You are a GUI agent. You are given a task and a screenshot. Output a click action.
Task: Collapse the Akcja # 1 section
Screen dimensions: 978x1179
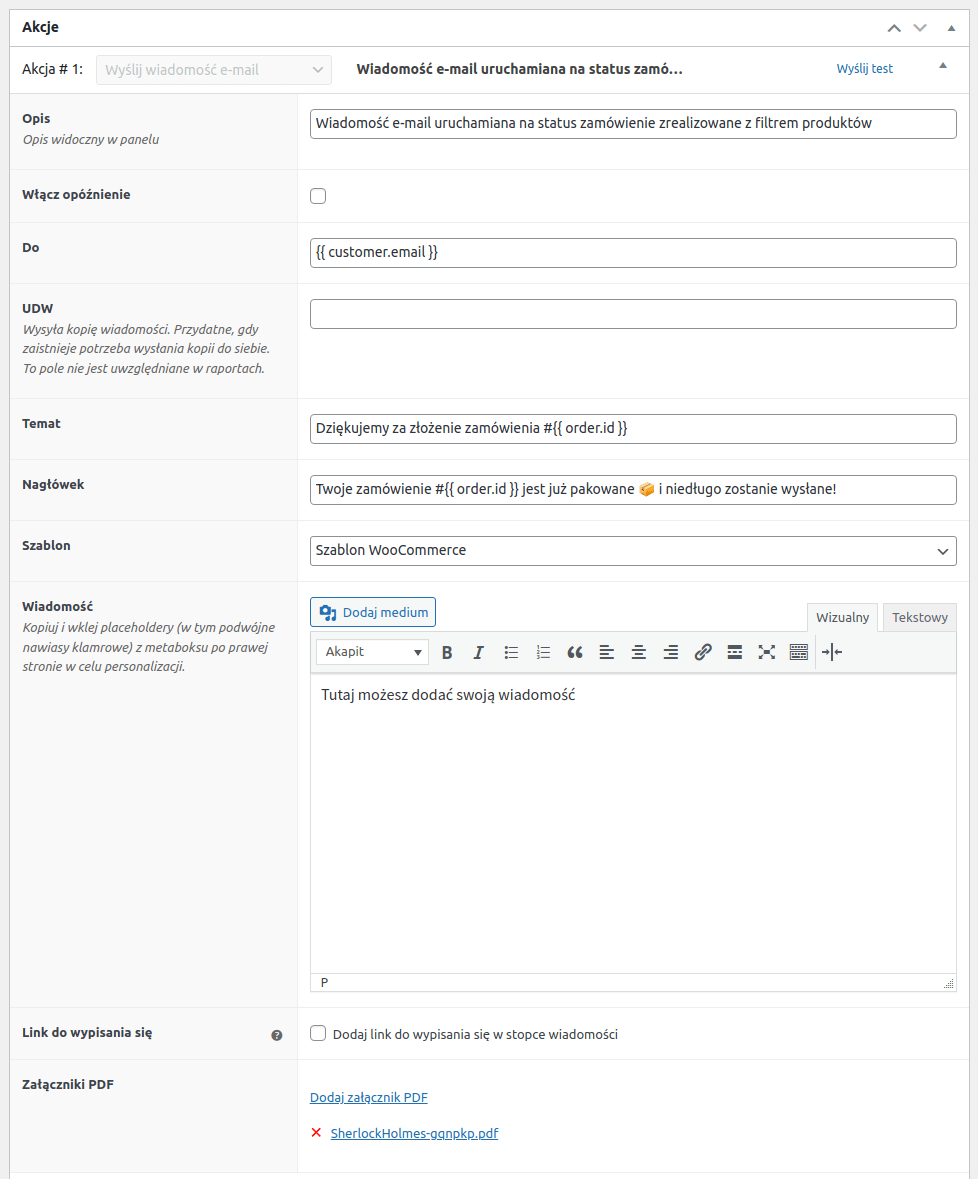[943, 66]
